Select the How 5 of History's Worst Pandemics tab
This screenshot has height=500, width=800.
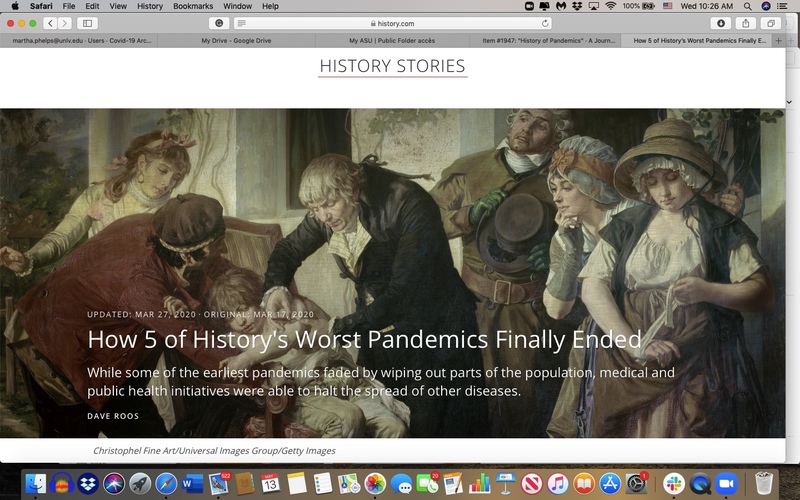697,41
